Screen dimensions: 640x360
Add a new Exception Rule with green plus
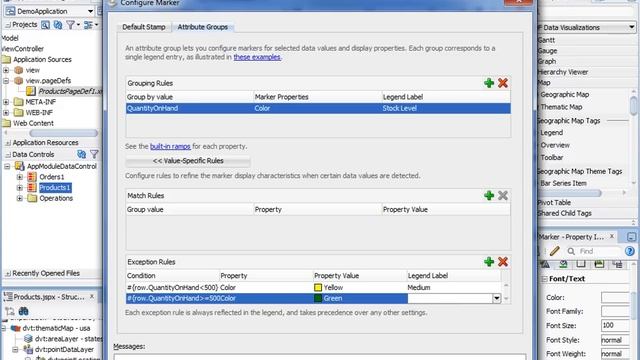point(489,262)
